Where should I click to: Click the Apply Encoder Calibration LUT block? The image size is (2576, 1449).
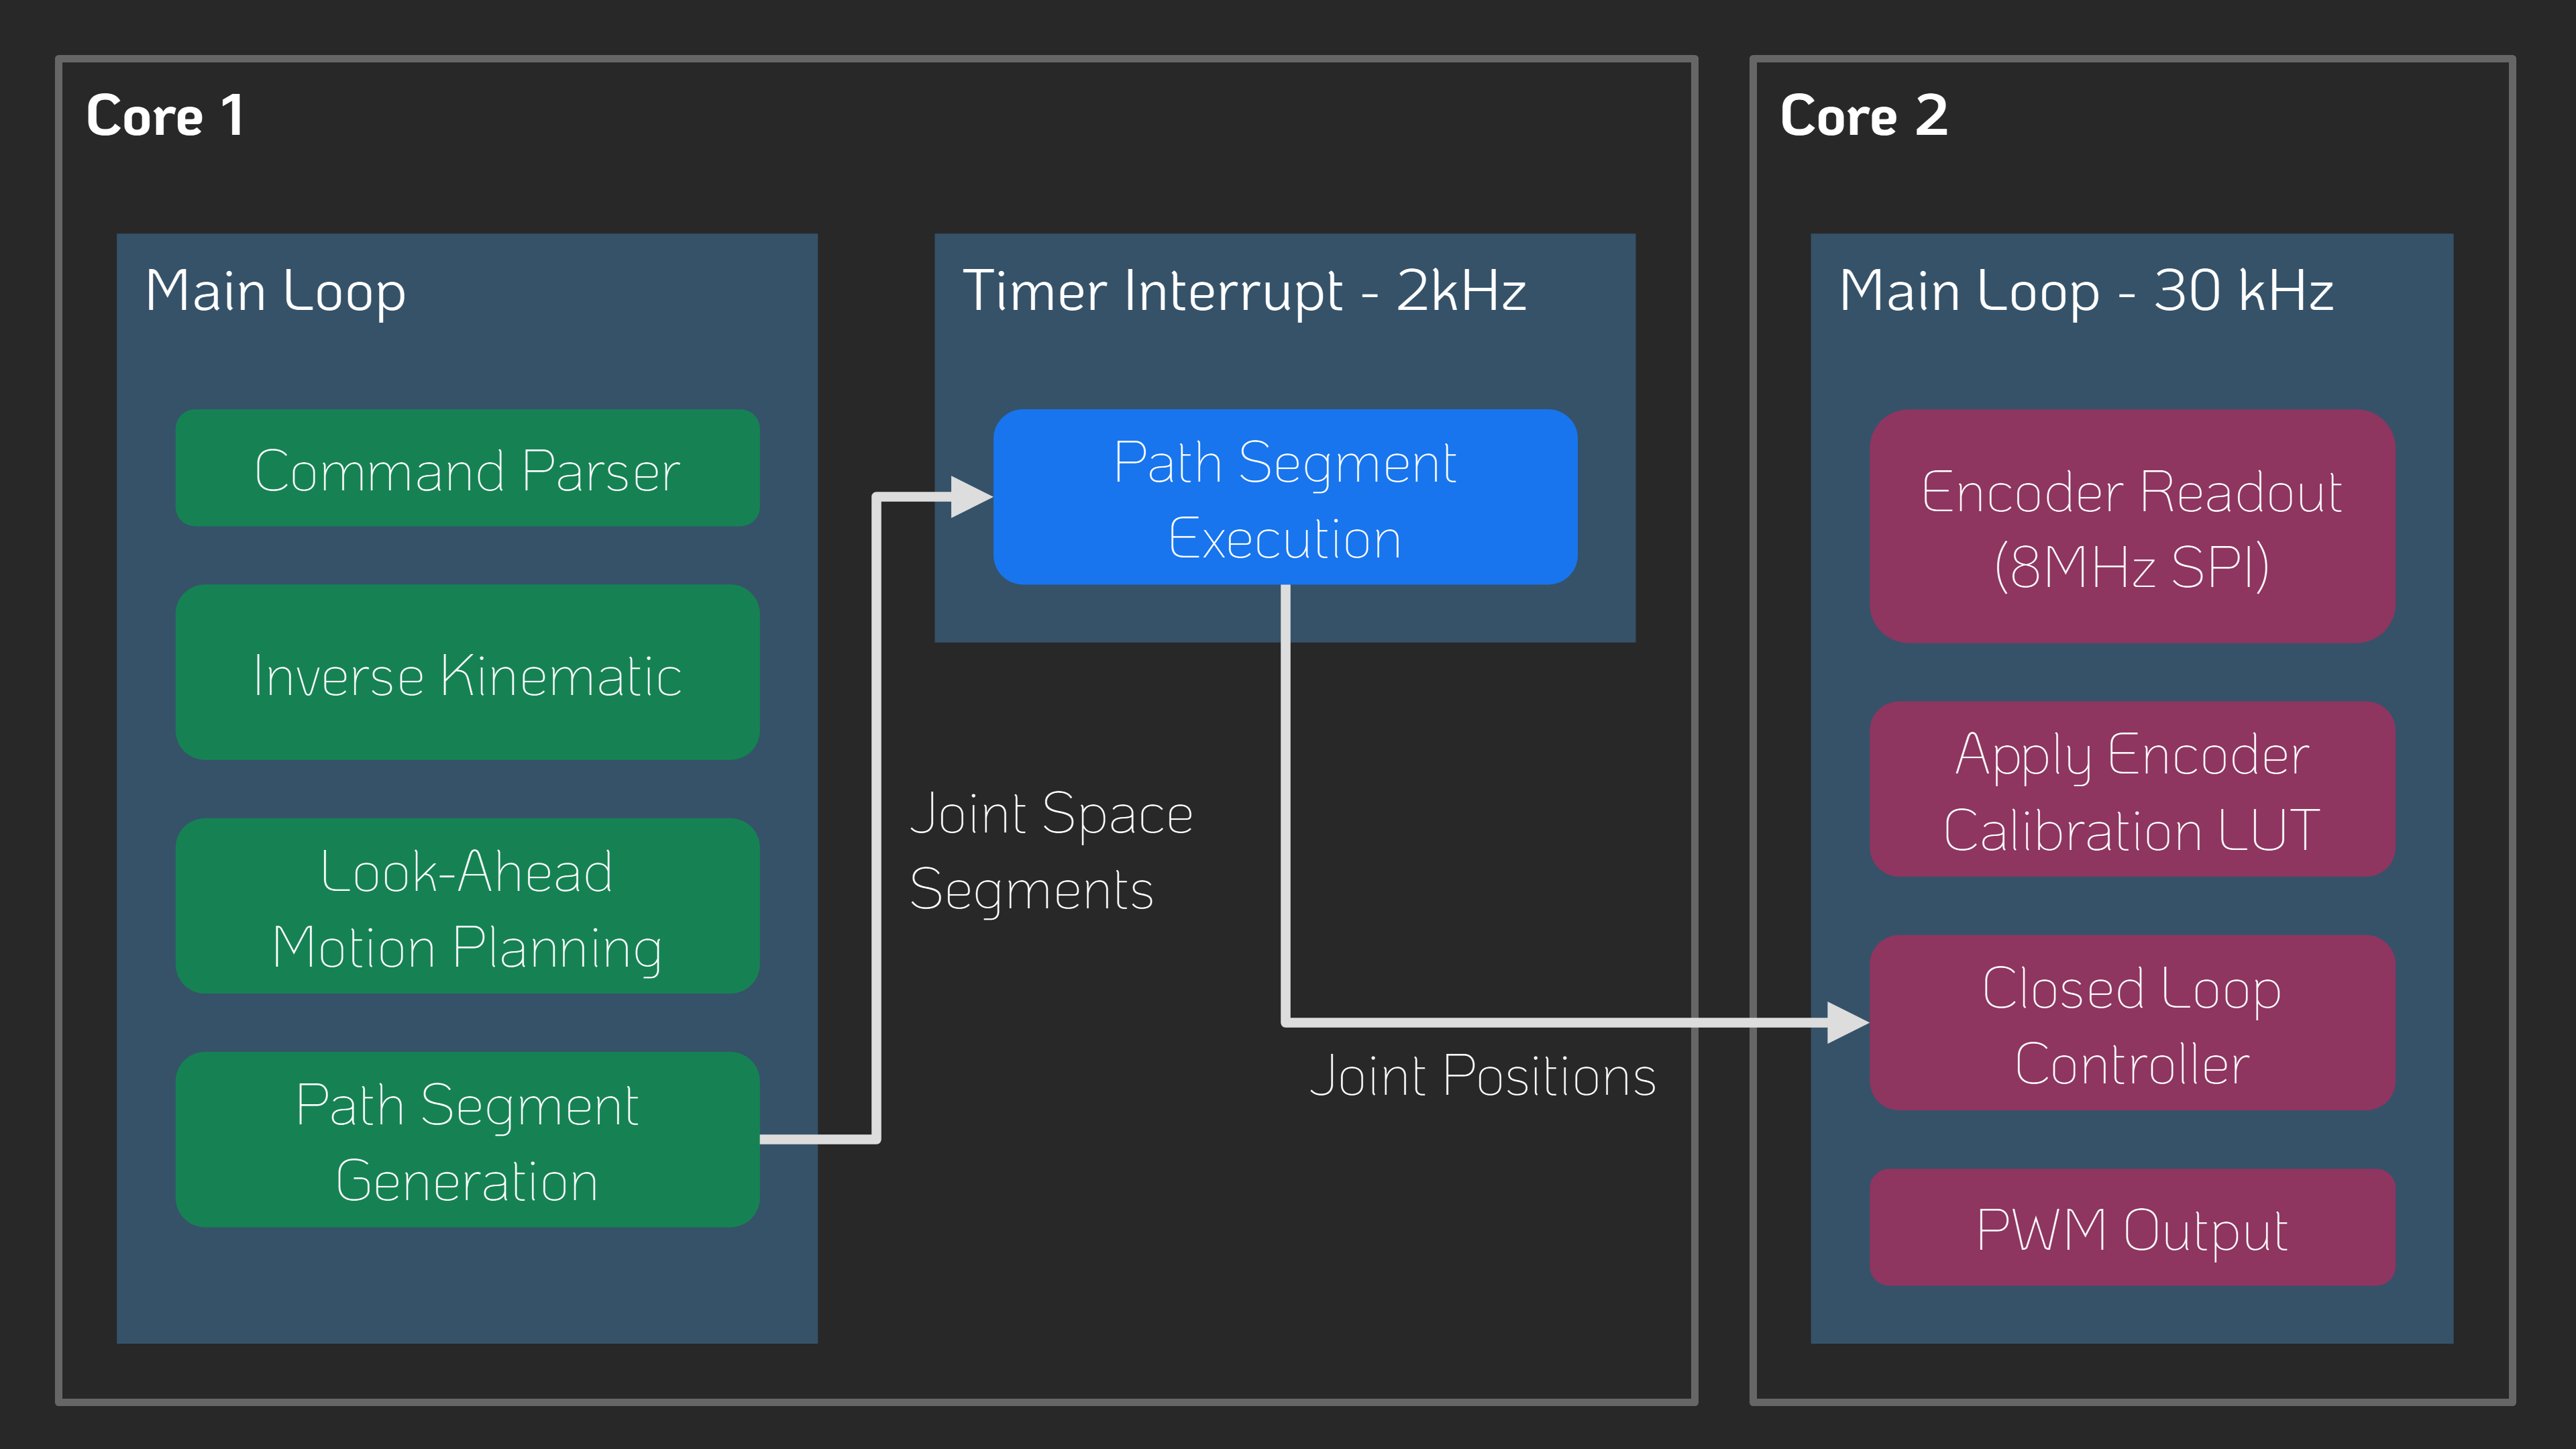coord(2131,790)
